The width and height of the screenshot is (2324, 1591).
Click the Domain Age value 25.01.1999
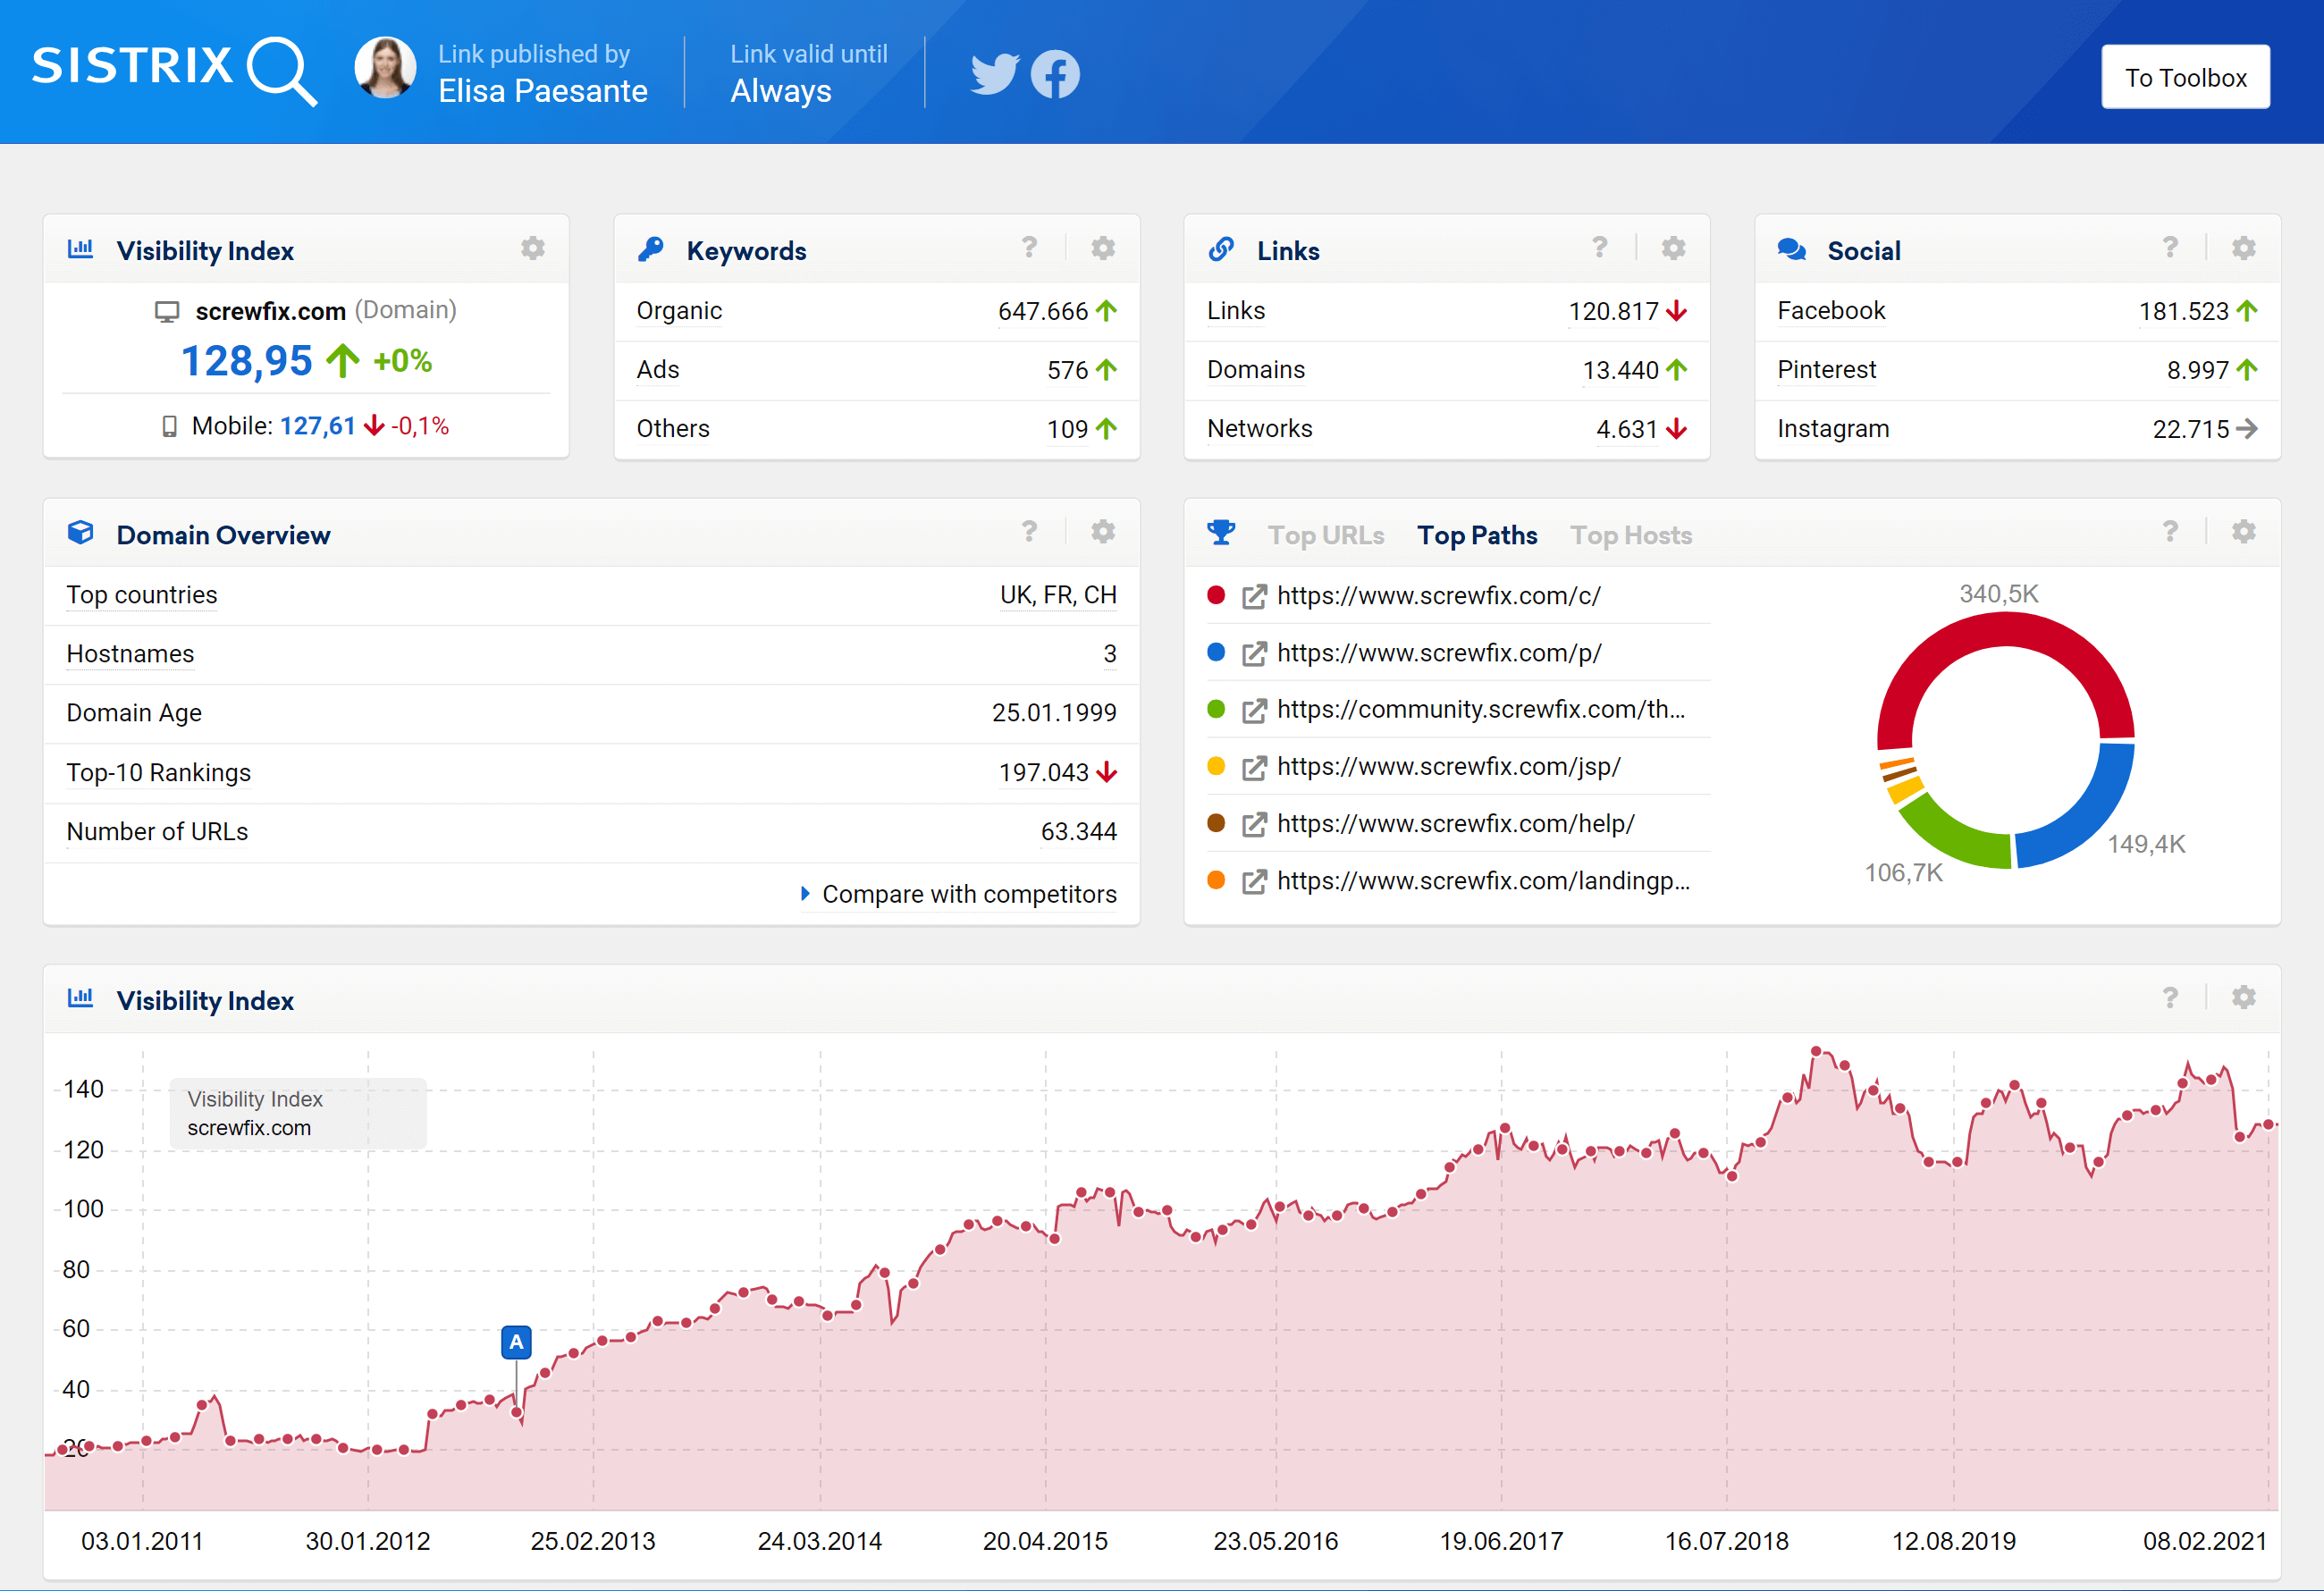click(1054, 712)
